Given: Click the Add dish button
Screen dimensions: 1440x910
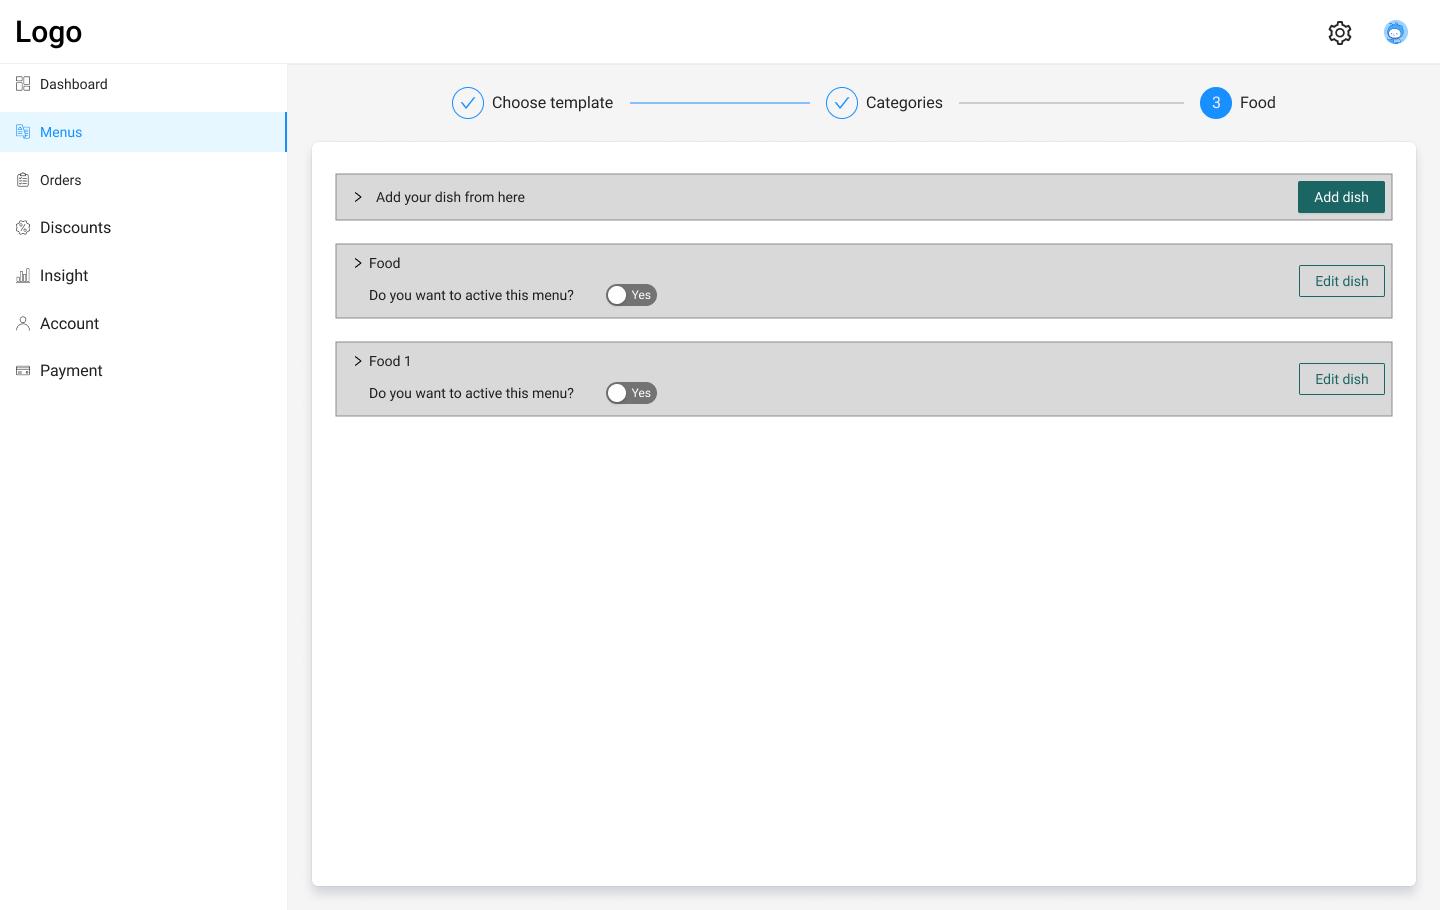Looking at the screenshot, I should [x=1341, y=197].
